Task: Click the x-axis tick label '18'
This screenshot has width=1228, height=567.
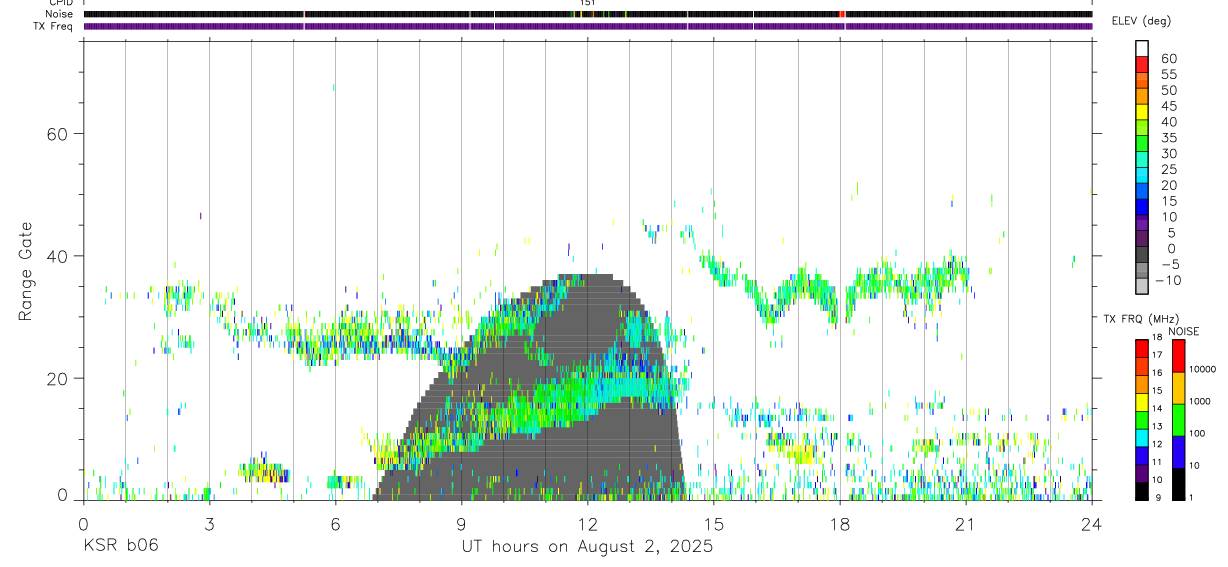Action: coord(839,524)
